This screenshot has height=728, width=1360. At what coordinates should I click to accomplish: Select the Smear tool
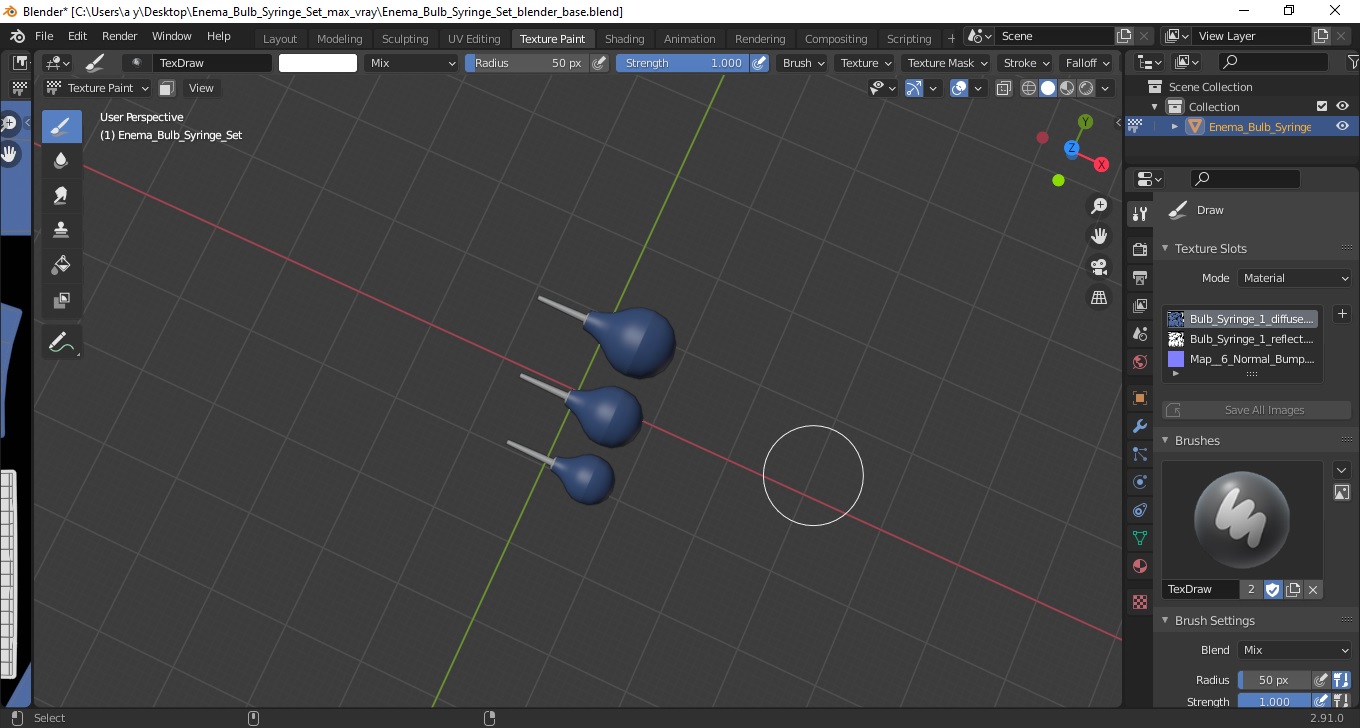(62, 195)
